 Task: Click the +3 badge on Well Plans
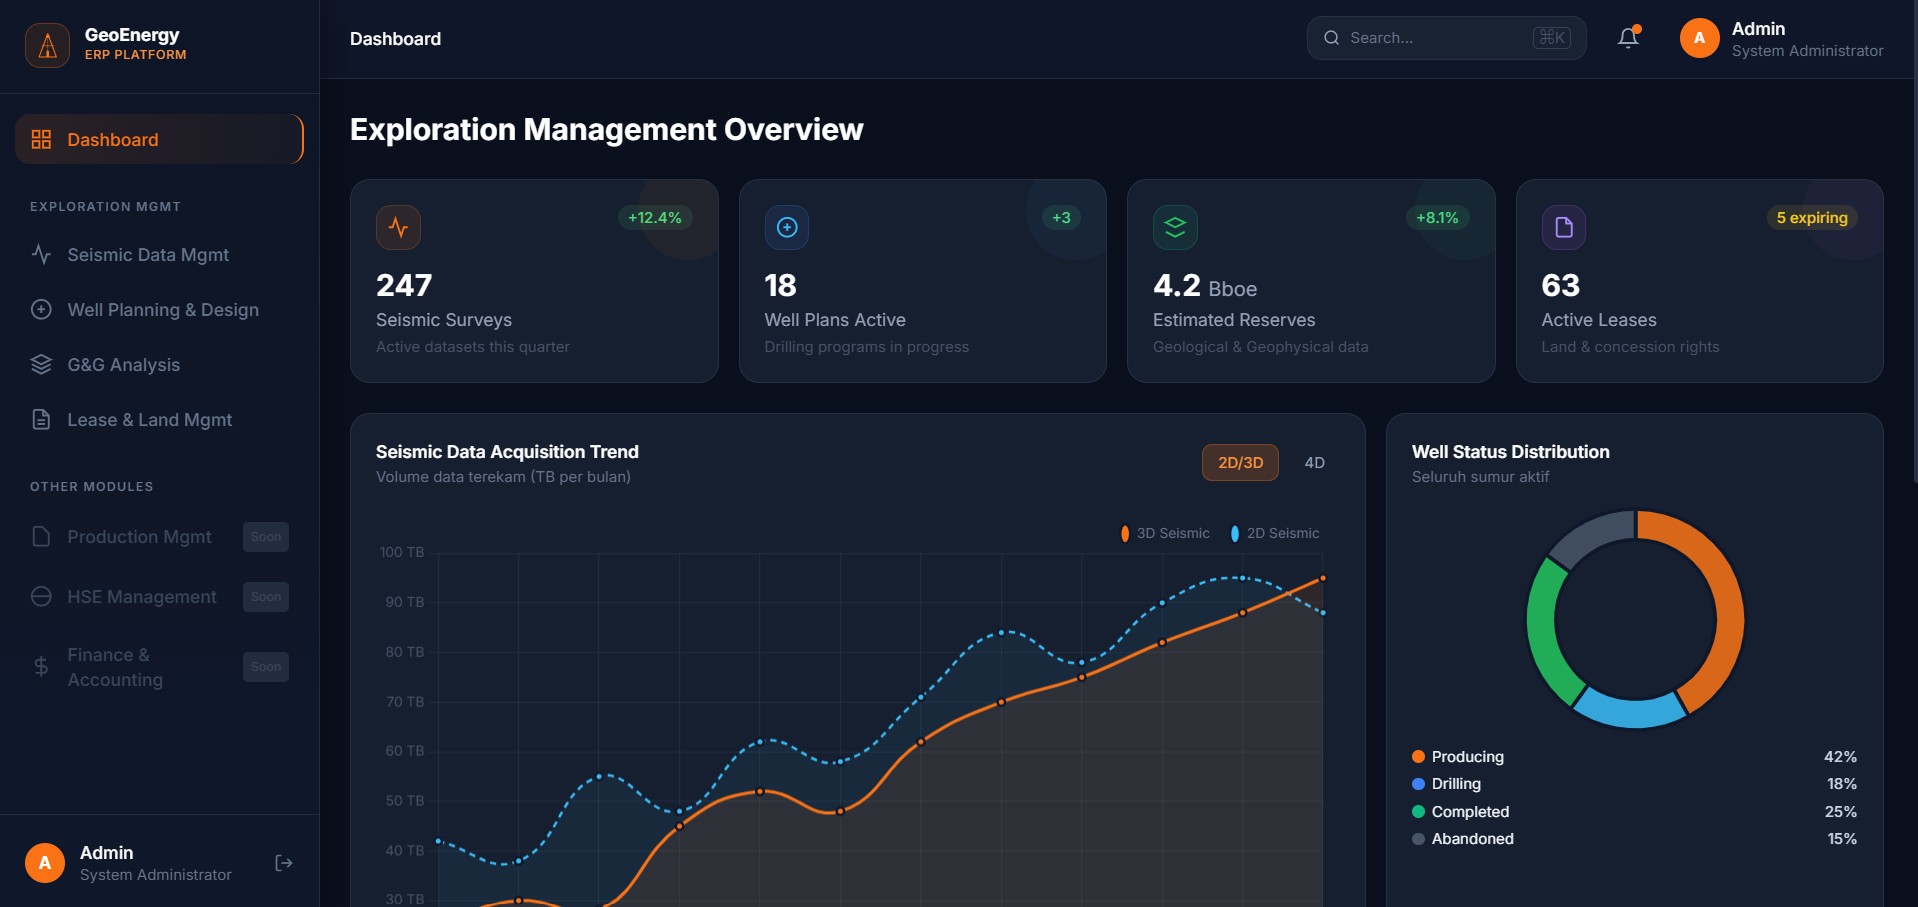tap(1062, 217)
